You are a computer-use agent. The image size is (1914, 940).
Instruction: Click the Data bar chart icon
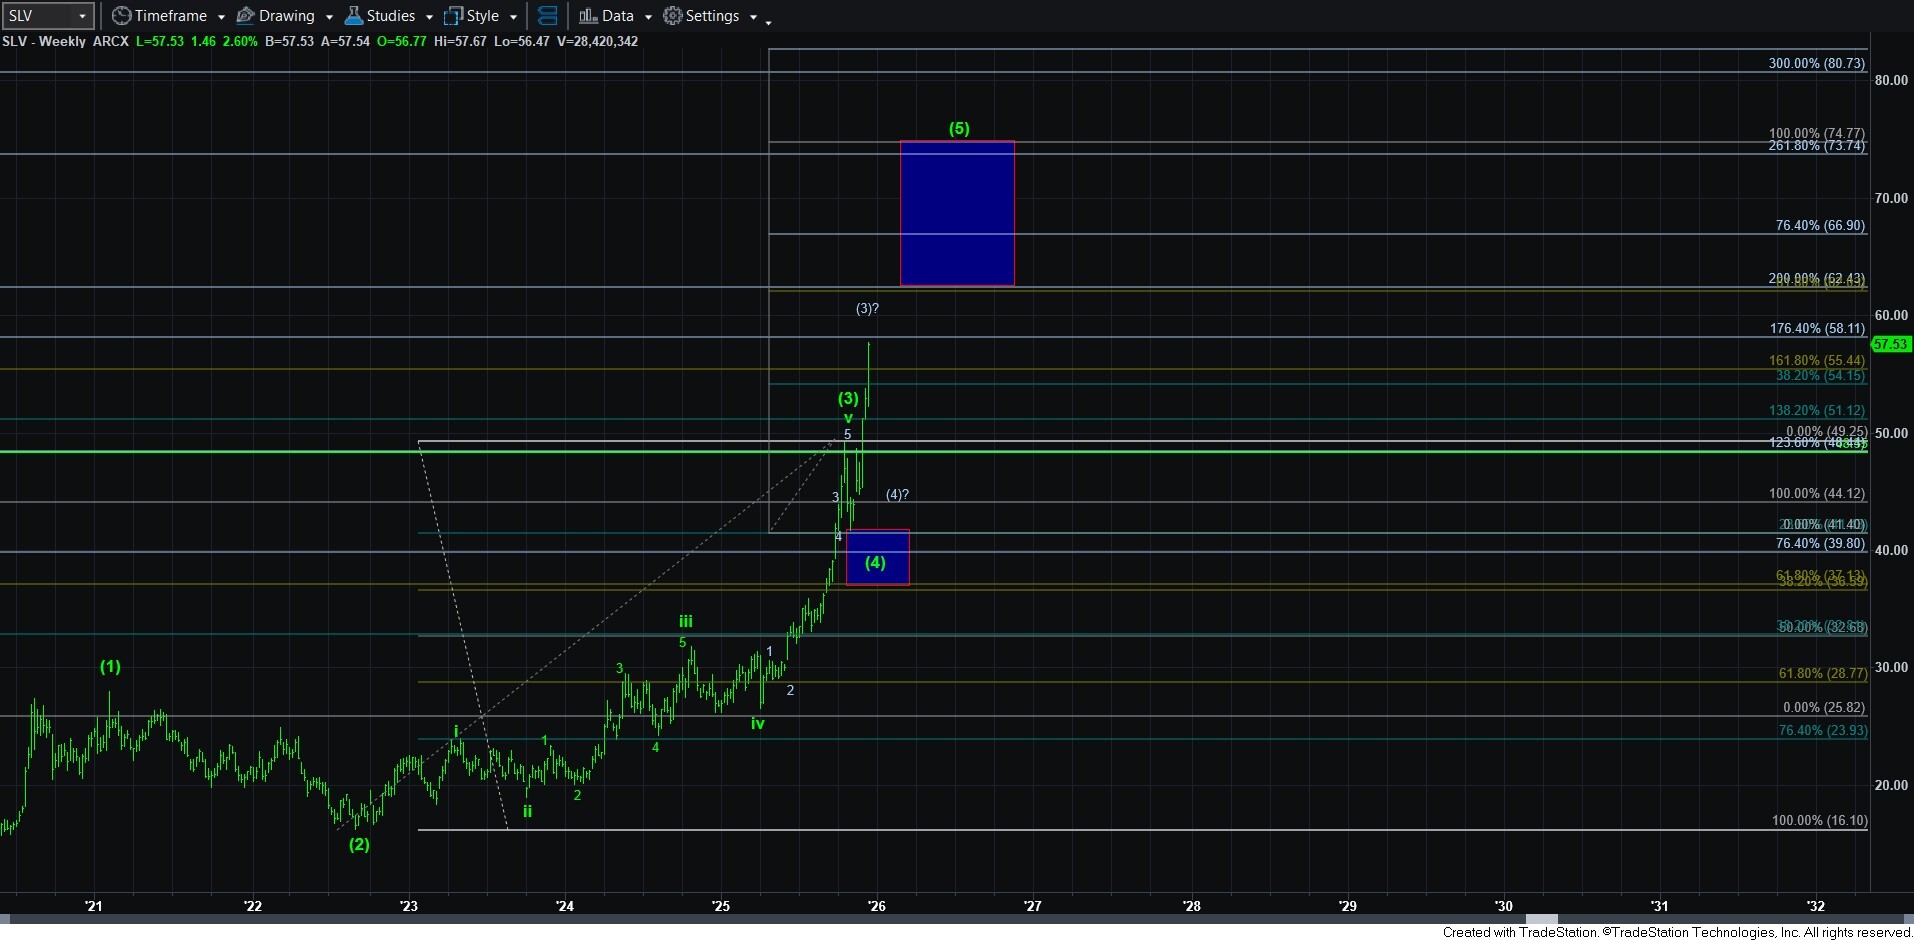[588, 16]
